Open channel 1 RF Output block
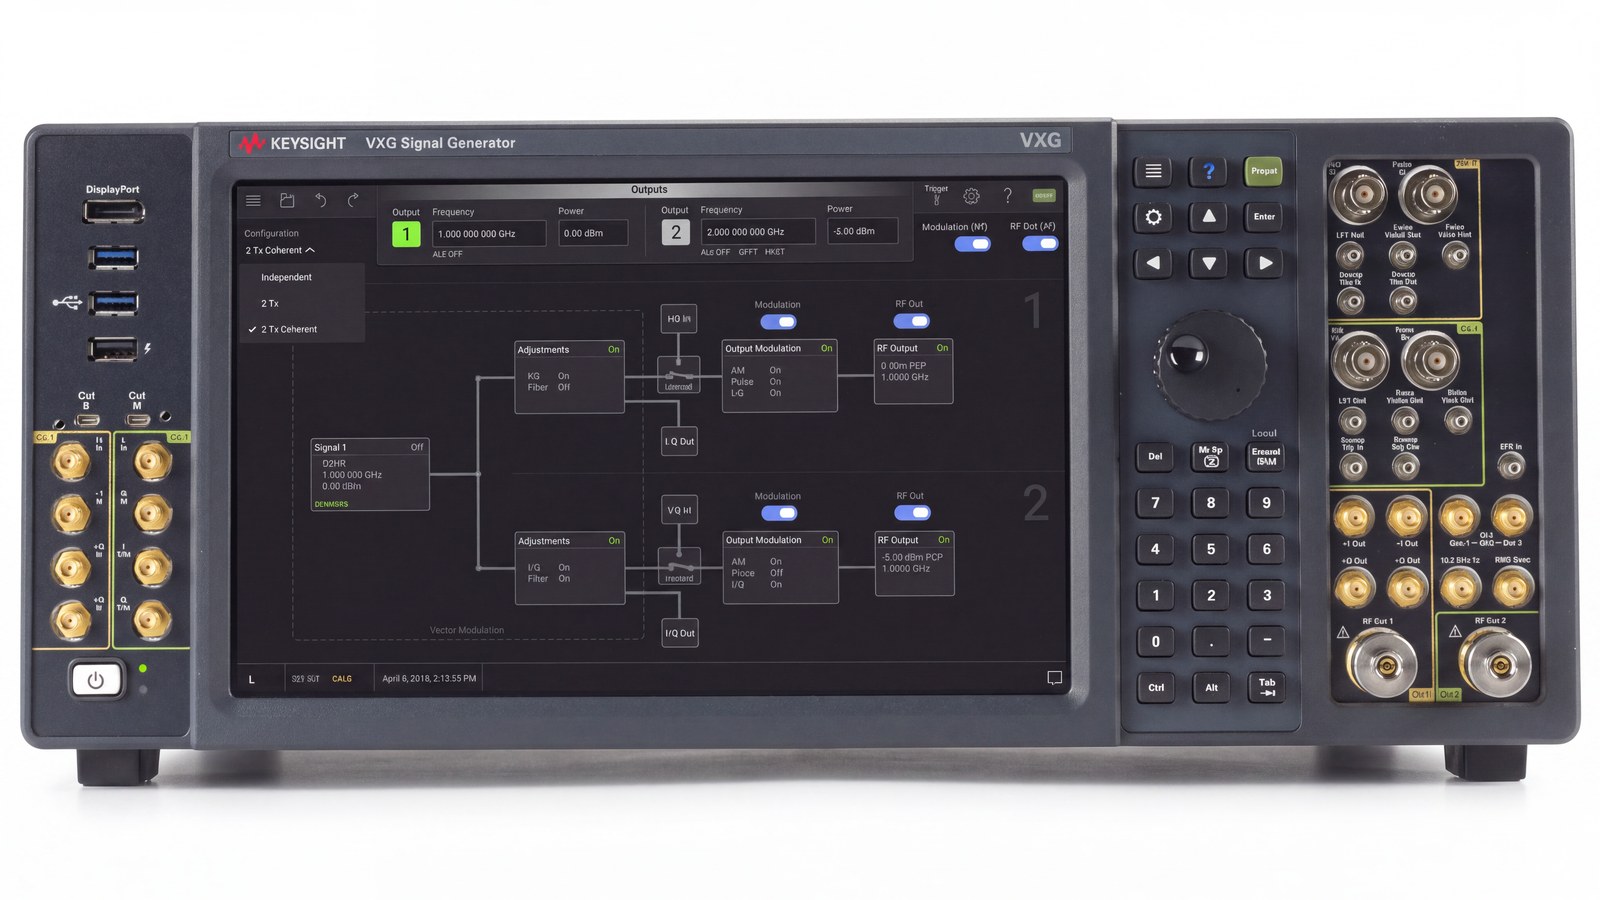This screenshot has width=1600, height=900. click(914, 371)
